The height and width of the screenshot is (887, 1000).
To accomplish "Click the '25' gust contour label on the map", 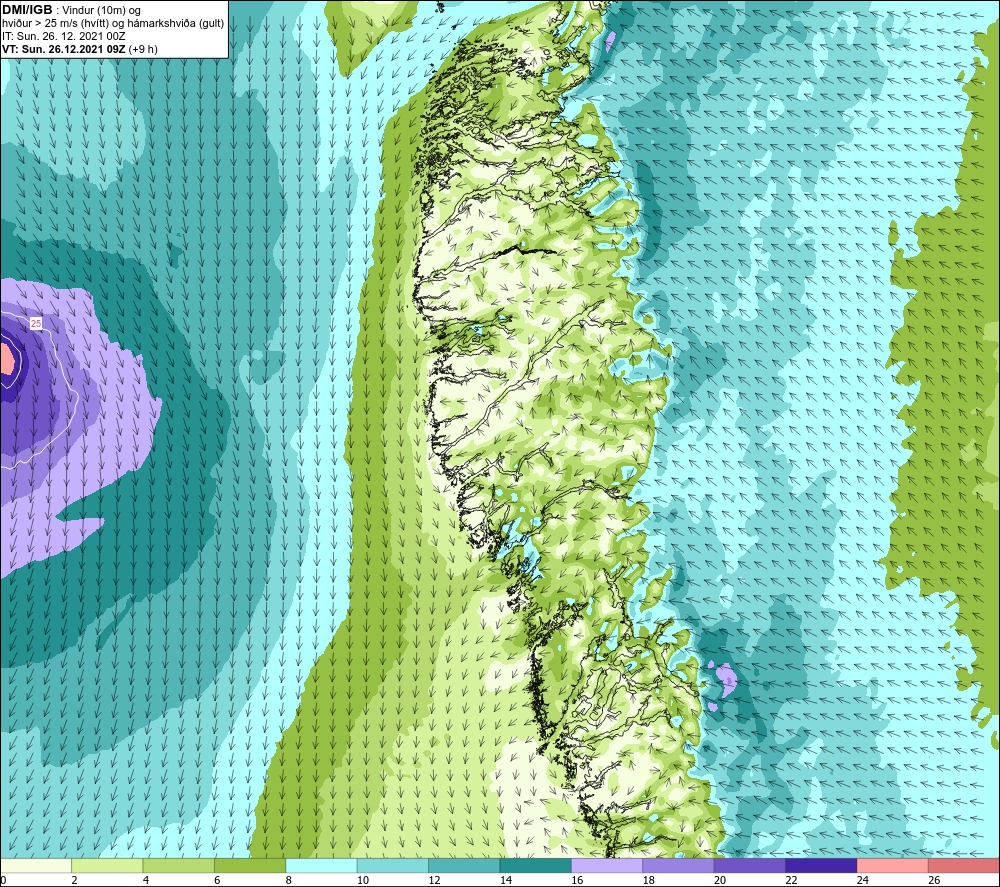I will click(36, 324).
